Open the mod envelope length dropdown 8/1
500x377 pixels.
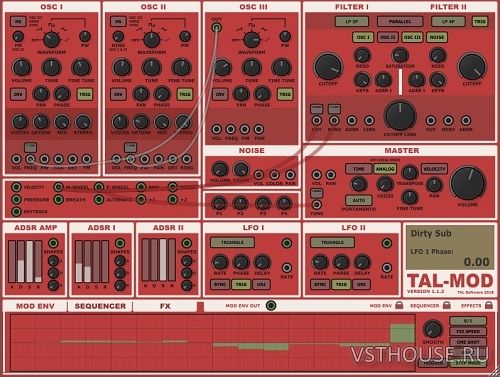point(468,321)
